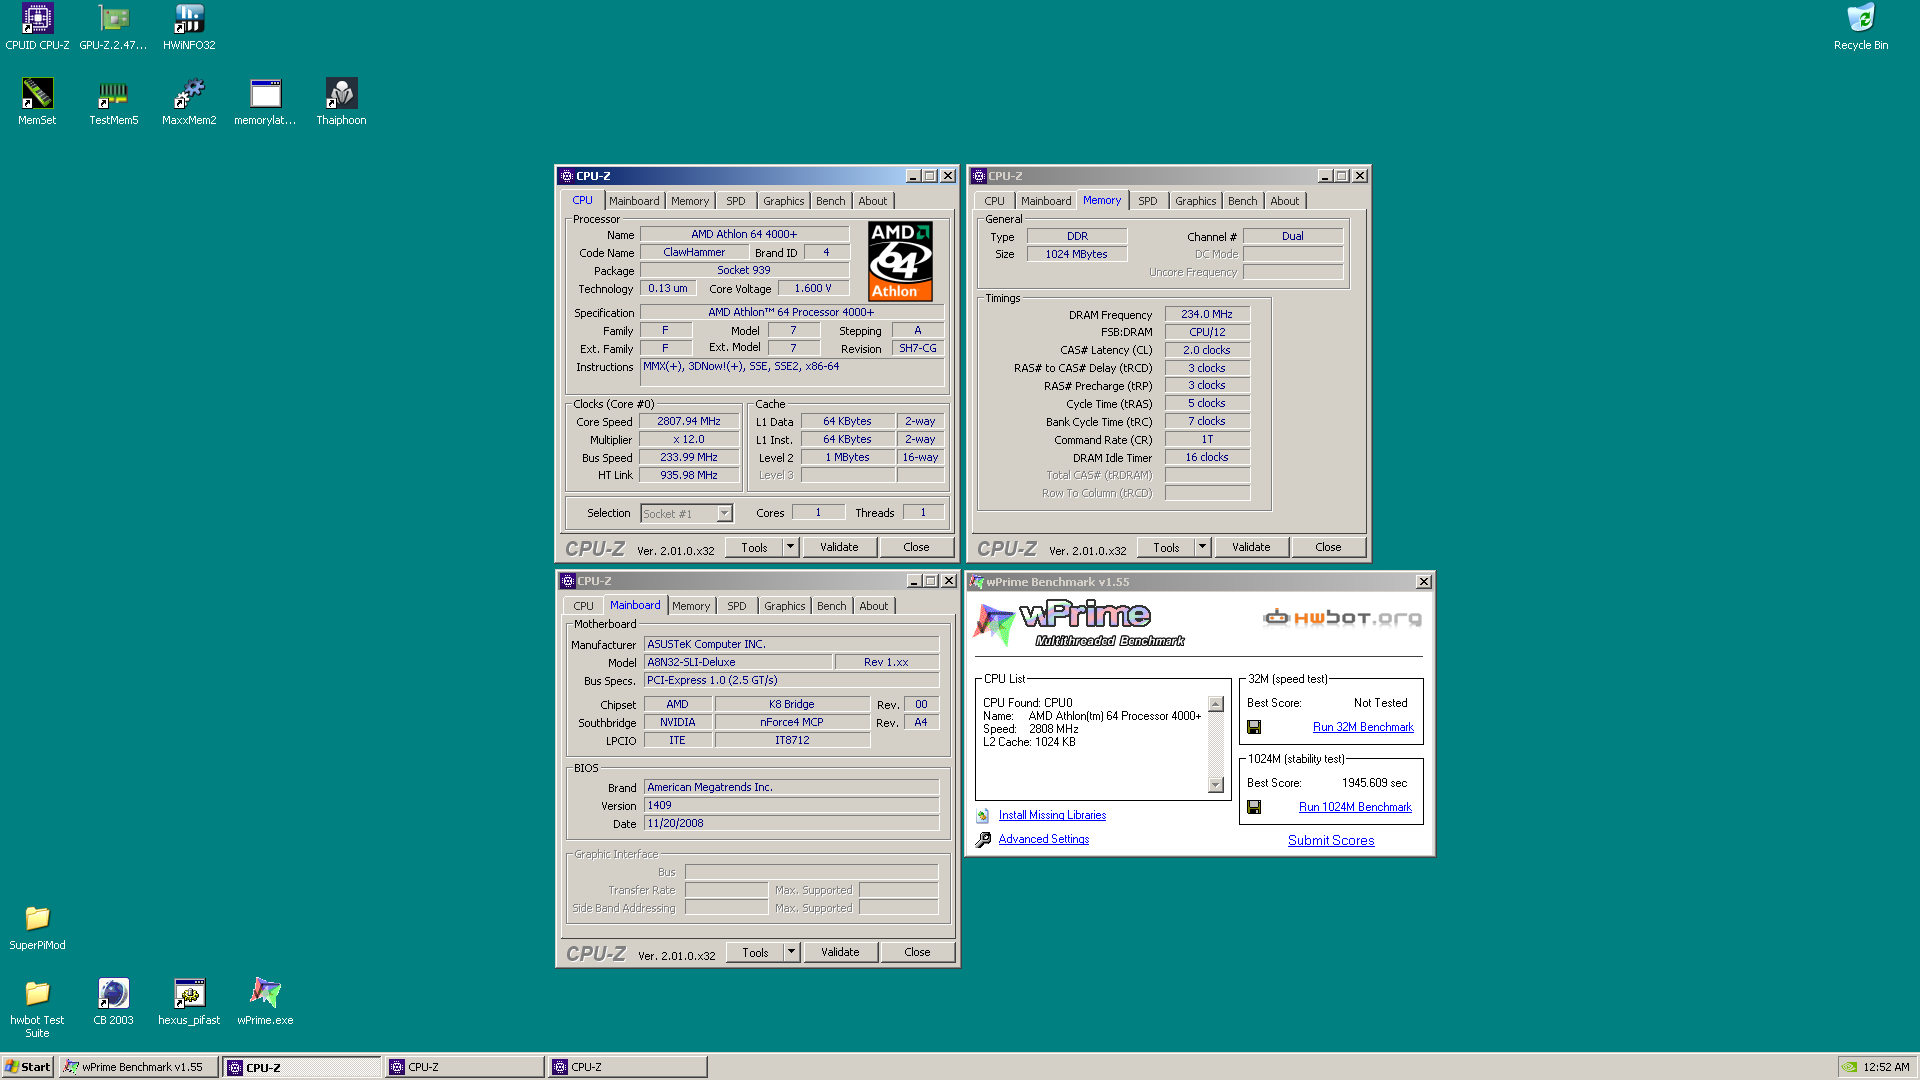Click Tools button in Mainboard window
This screenshot has height=1080, width=1920.
coord(755,952)
